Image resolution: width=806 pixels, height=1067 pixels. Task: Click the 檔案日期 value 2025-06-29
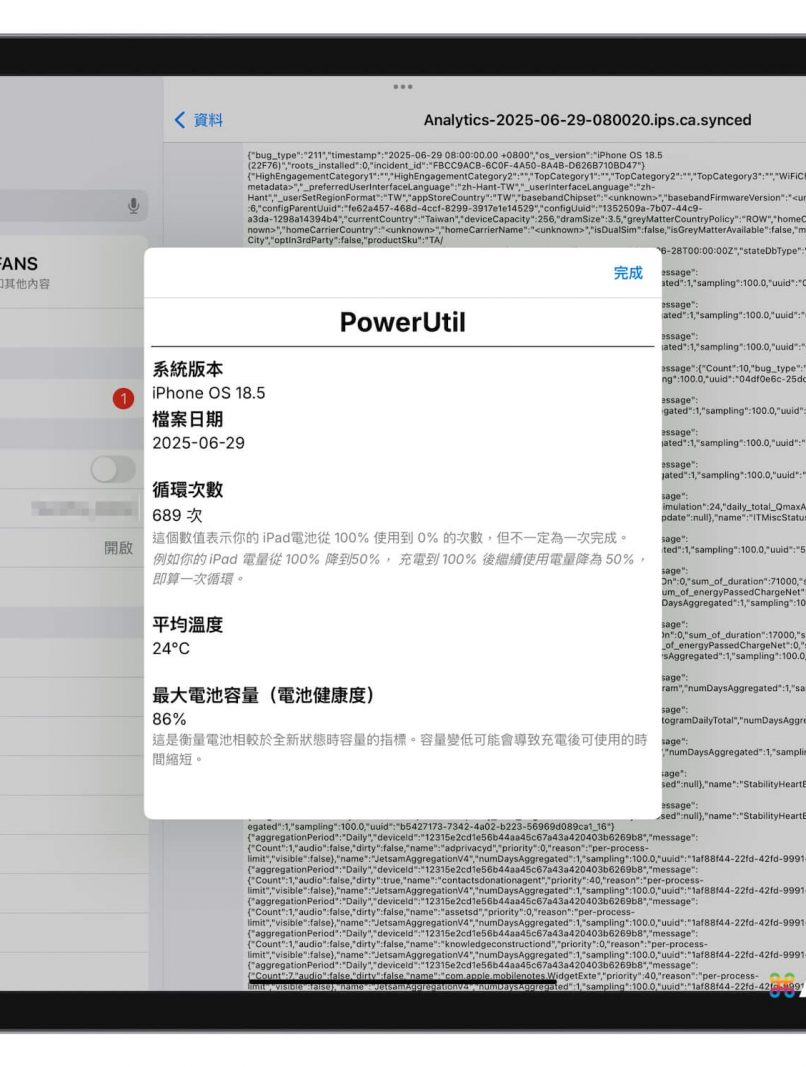198,442
